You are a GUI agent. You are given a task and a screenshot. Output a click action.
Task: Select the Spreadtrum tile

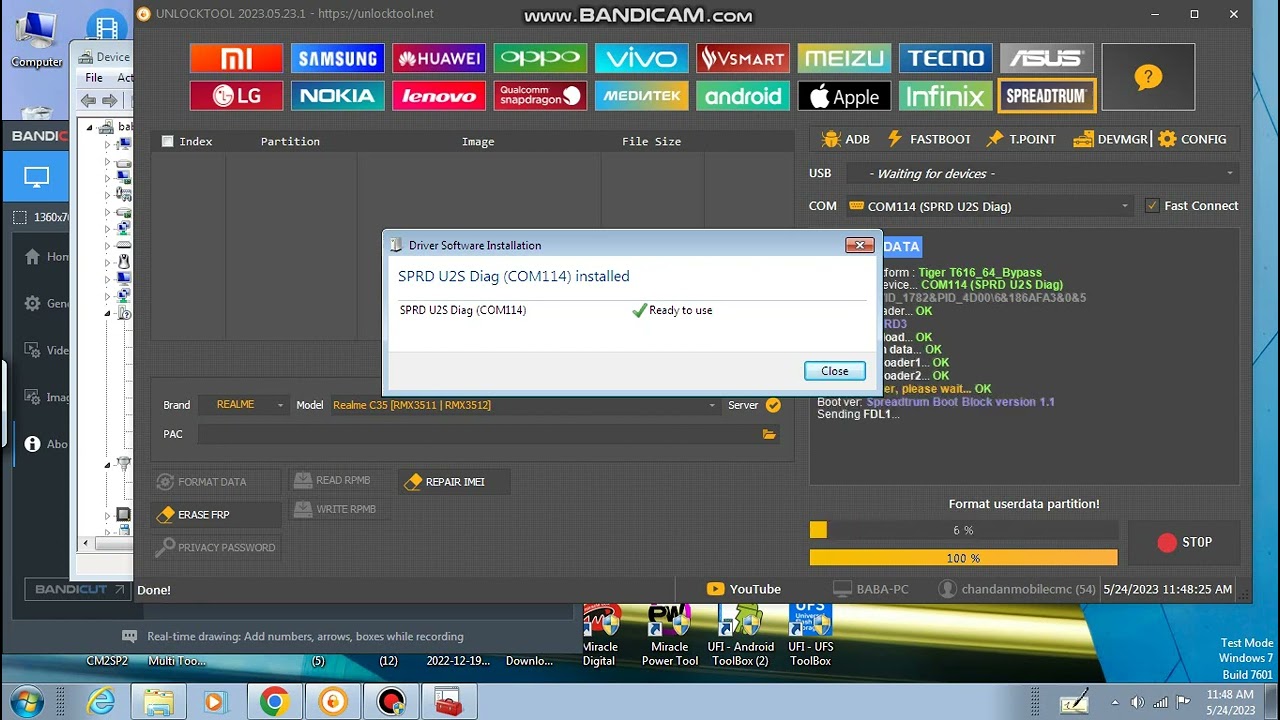(x=1047, y=96)
